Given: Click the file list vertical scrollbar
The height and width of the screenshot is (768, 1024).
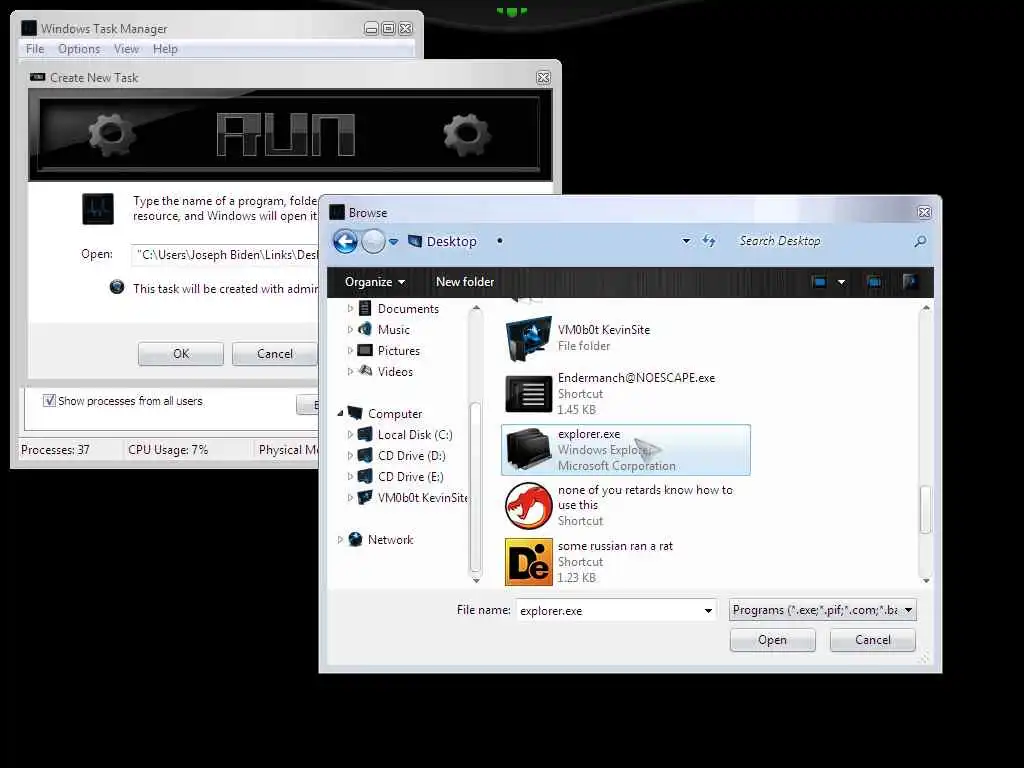Looking at the screenshot, I should pos(925,509).
